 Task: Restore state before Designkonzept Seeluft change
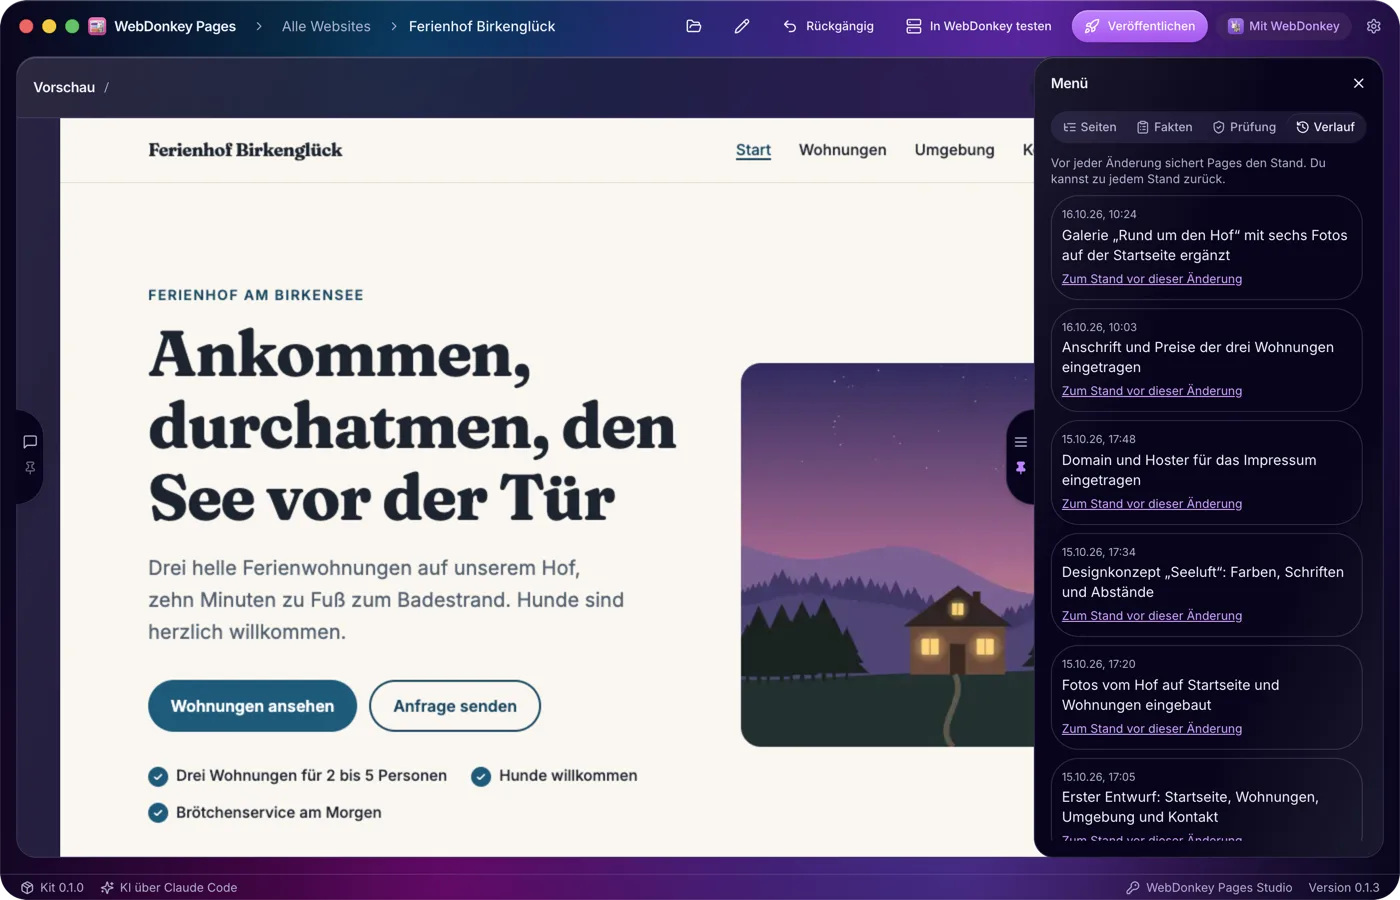point(1152,616)
